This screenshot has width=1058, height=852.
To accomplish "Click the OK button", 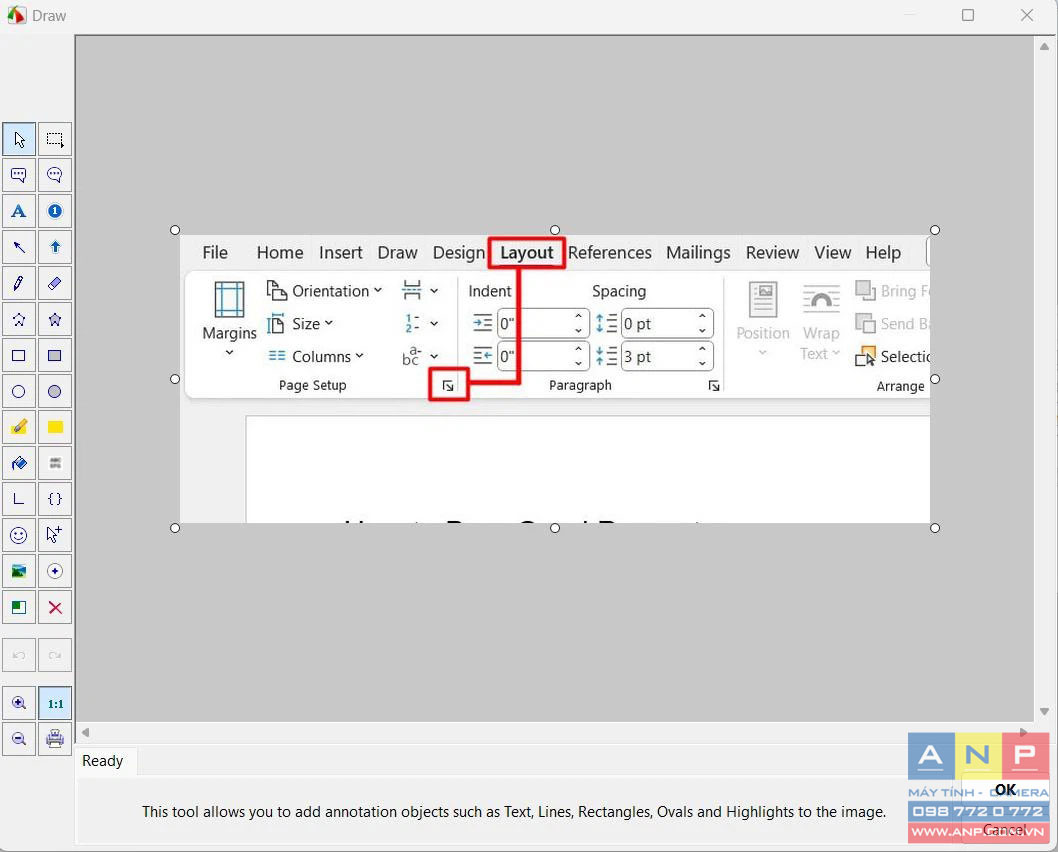I will tap(1005, 789).
